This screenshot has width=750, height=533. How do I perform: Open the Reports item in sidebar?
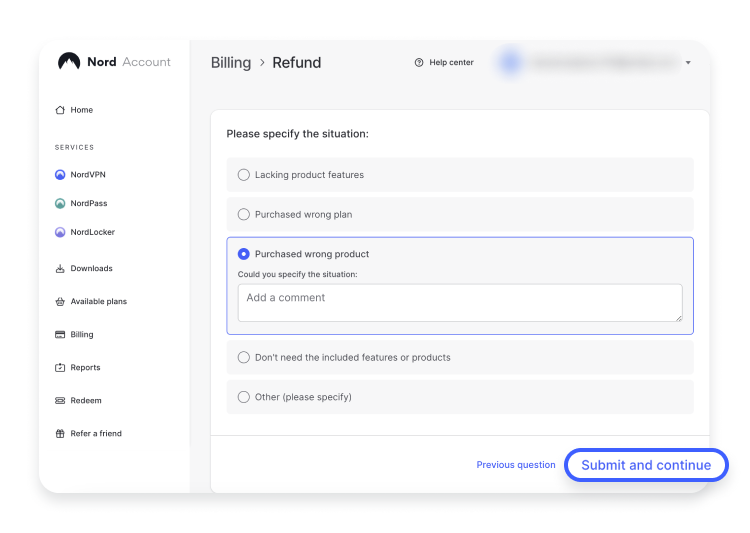point(85,368)
